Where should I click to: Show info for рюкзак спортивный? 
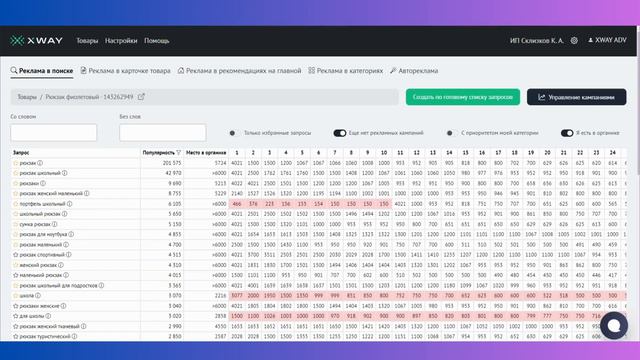[x=69, y=255]
